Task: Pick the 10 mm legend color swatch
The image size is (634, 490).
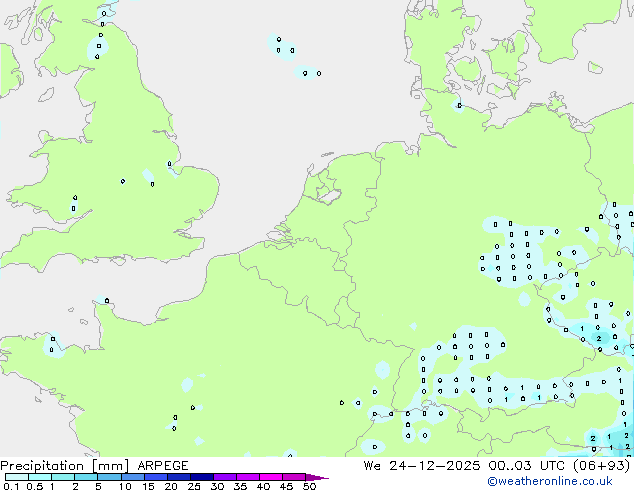Action: 134,477
